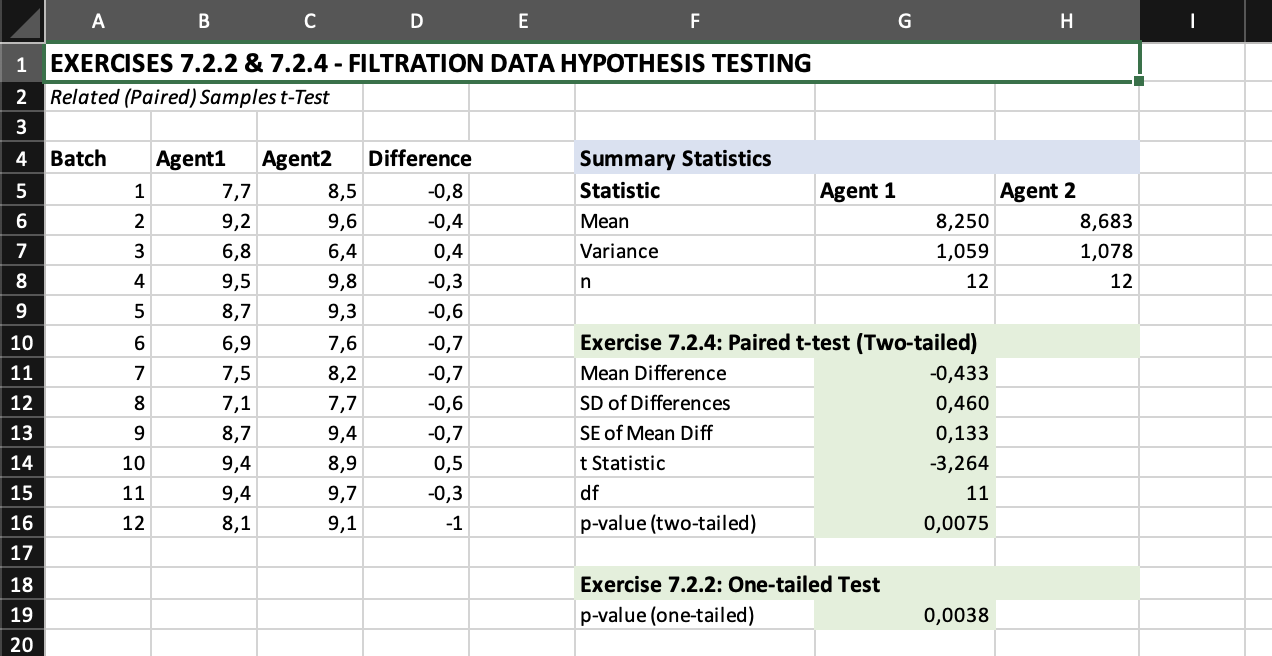Select the Mean value 8,250 for Agent 1
1272x656 pixels.
click(x=904, y=221)
